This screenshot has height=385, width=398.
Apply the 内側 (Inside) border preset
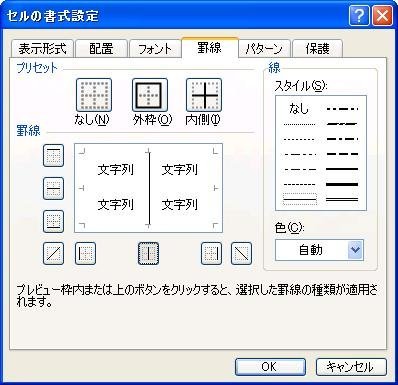click(x=204, y=95)
